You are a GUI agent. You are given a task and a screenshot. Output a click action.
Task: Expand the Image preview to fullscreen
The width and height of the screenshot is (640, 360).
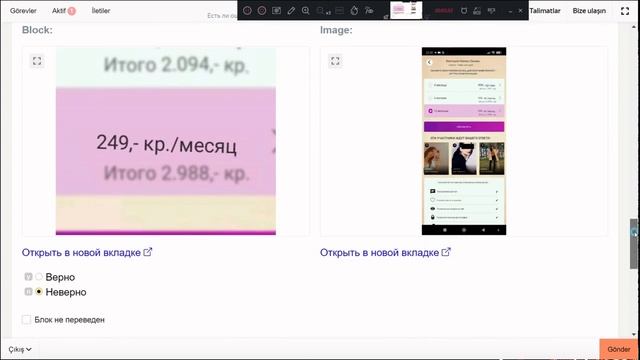click(x=335, y=61)
